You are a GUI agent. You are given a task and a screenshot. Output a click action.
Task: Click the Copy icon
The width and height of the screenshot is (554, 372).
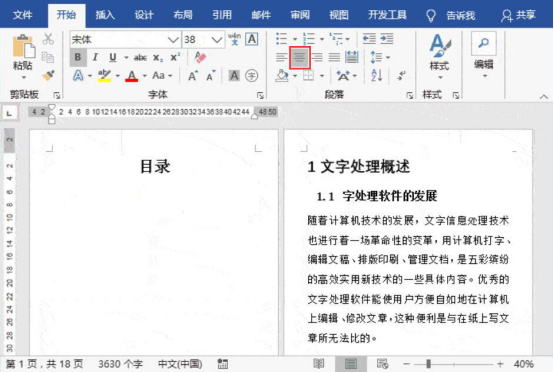pos(48,57)
